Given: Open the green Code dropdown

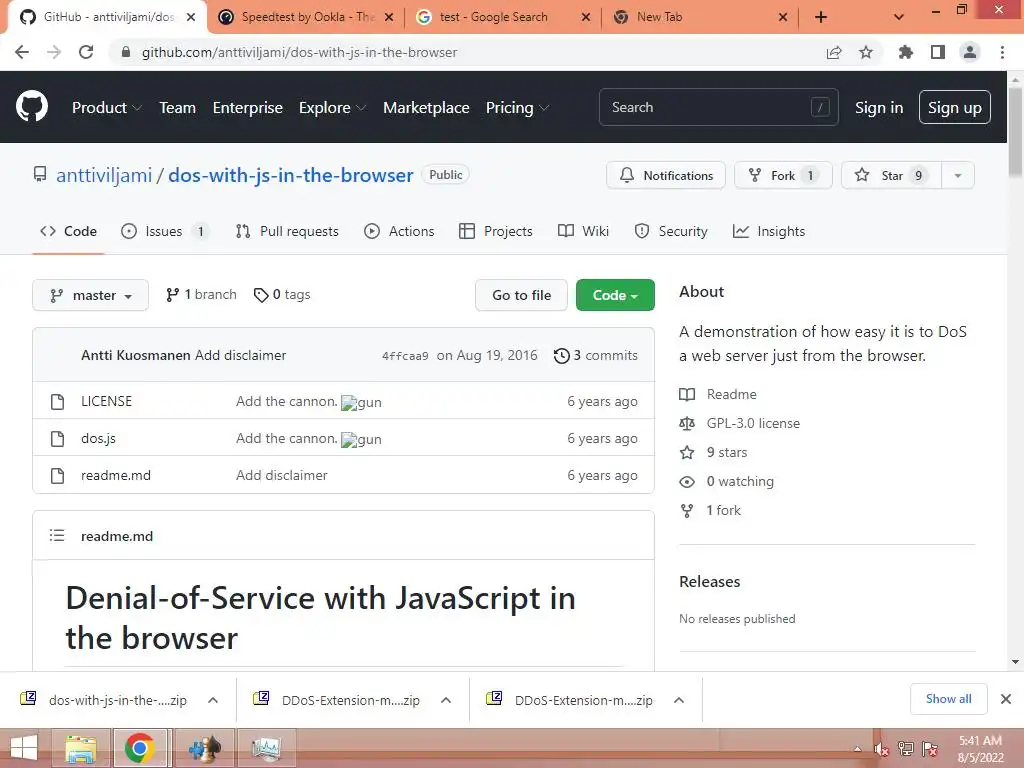Looking at the screenshot, I should tap(615, 295).
